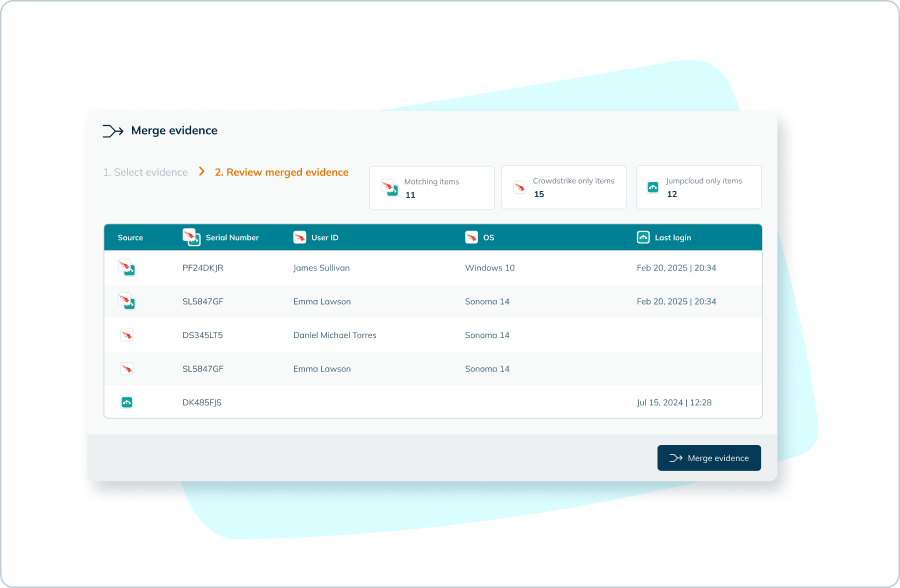Click the Matching items count 11

pos(410,195)
